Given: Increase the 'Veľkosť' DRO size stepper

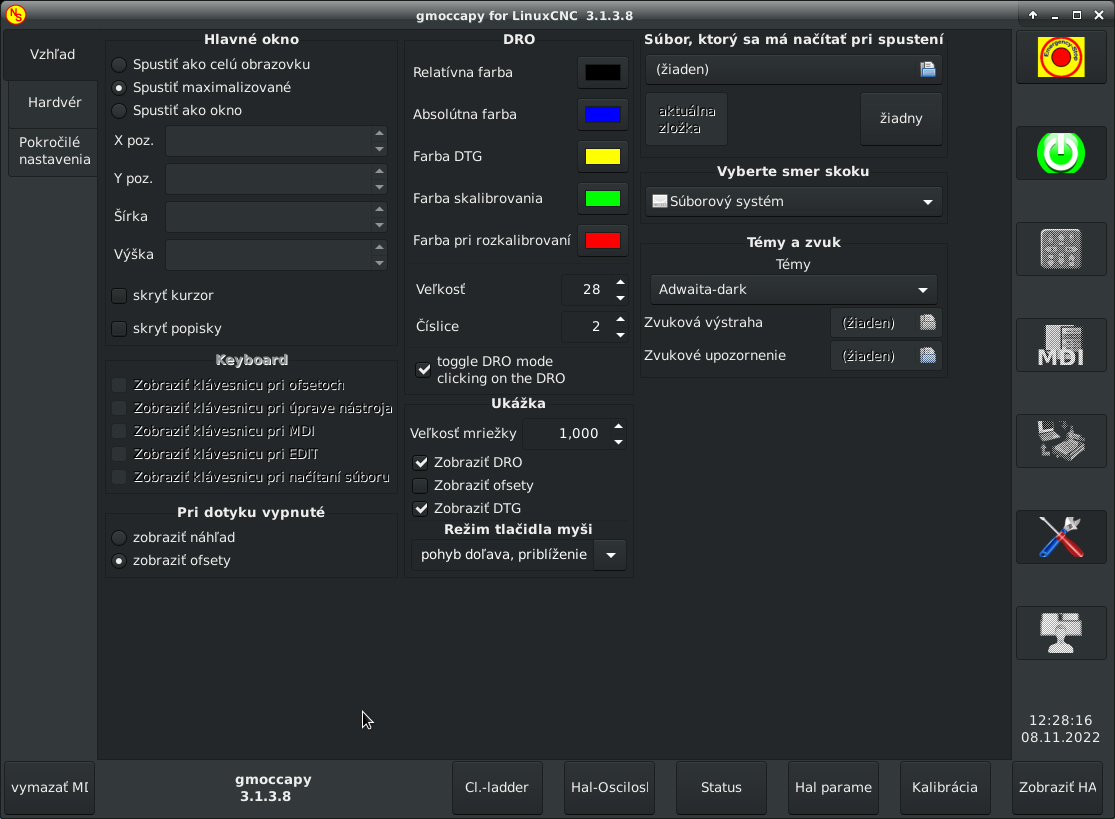Looking at the screenshot, I should tap(620, 282).
